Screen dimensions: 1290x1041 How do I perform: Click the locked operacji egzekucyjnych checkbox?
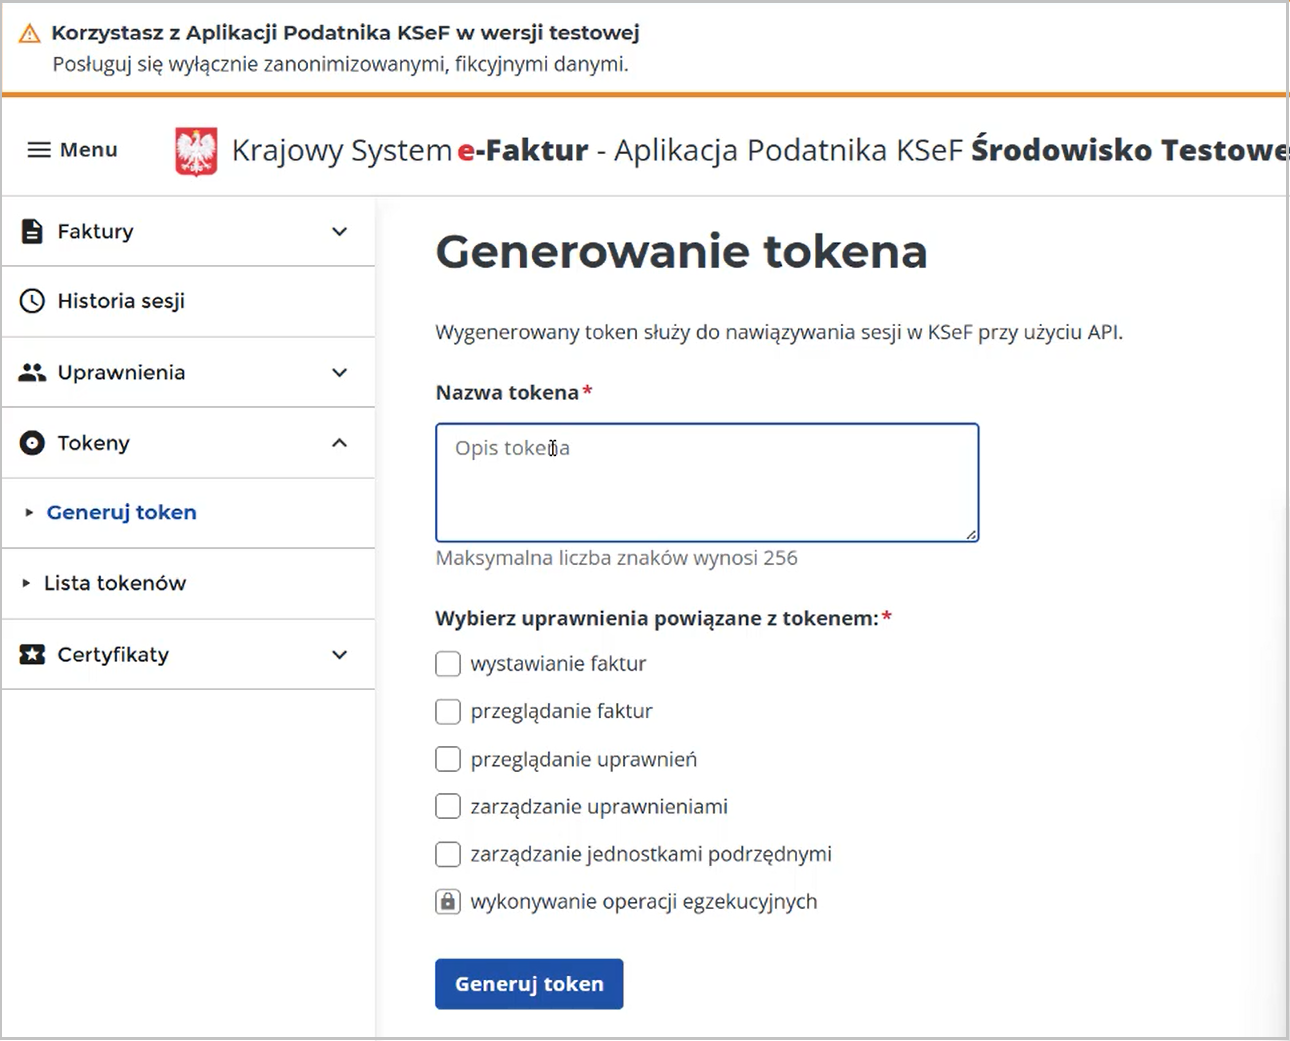[x=448, y=902]
